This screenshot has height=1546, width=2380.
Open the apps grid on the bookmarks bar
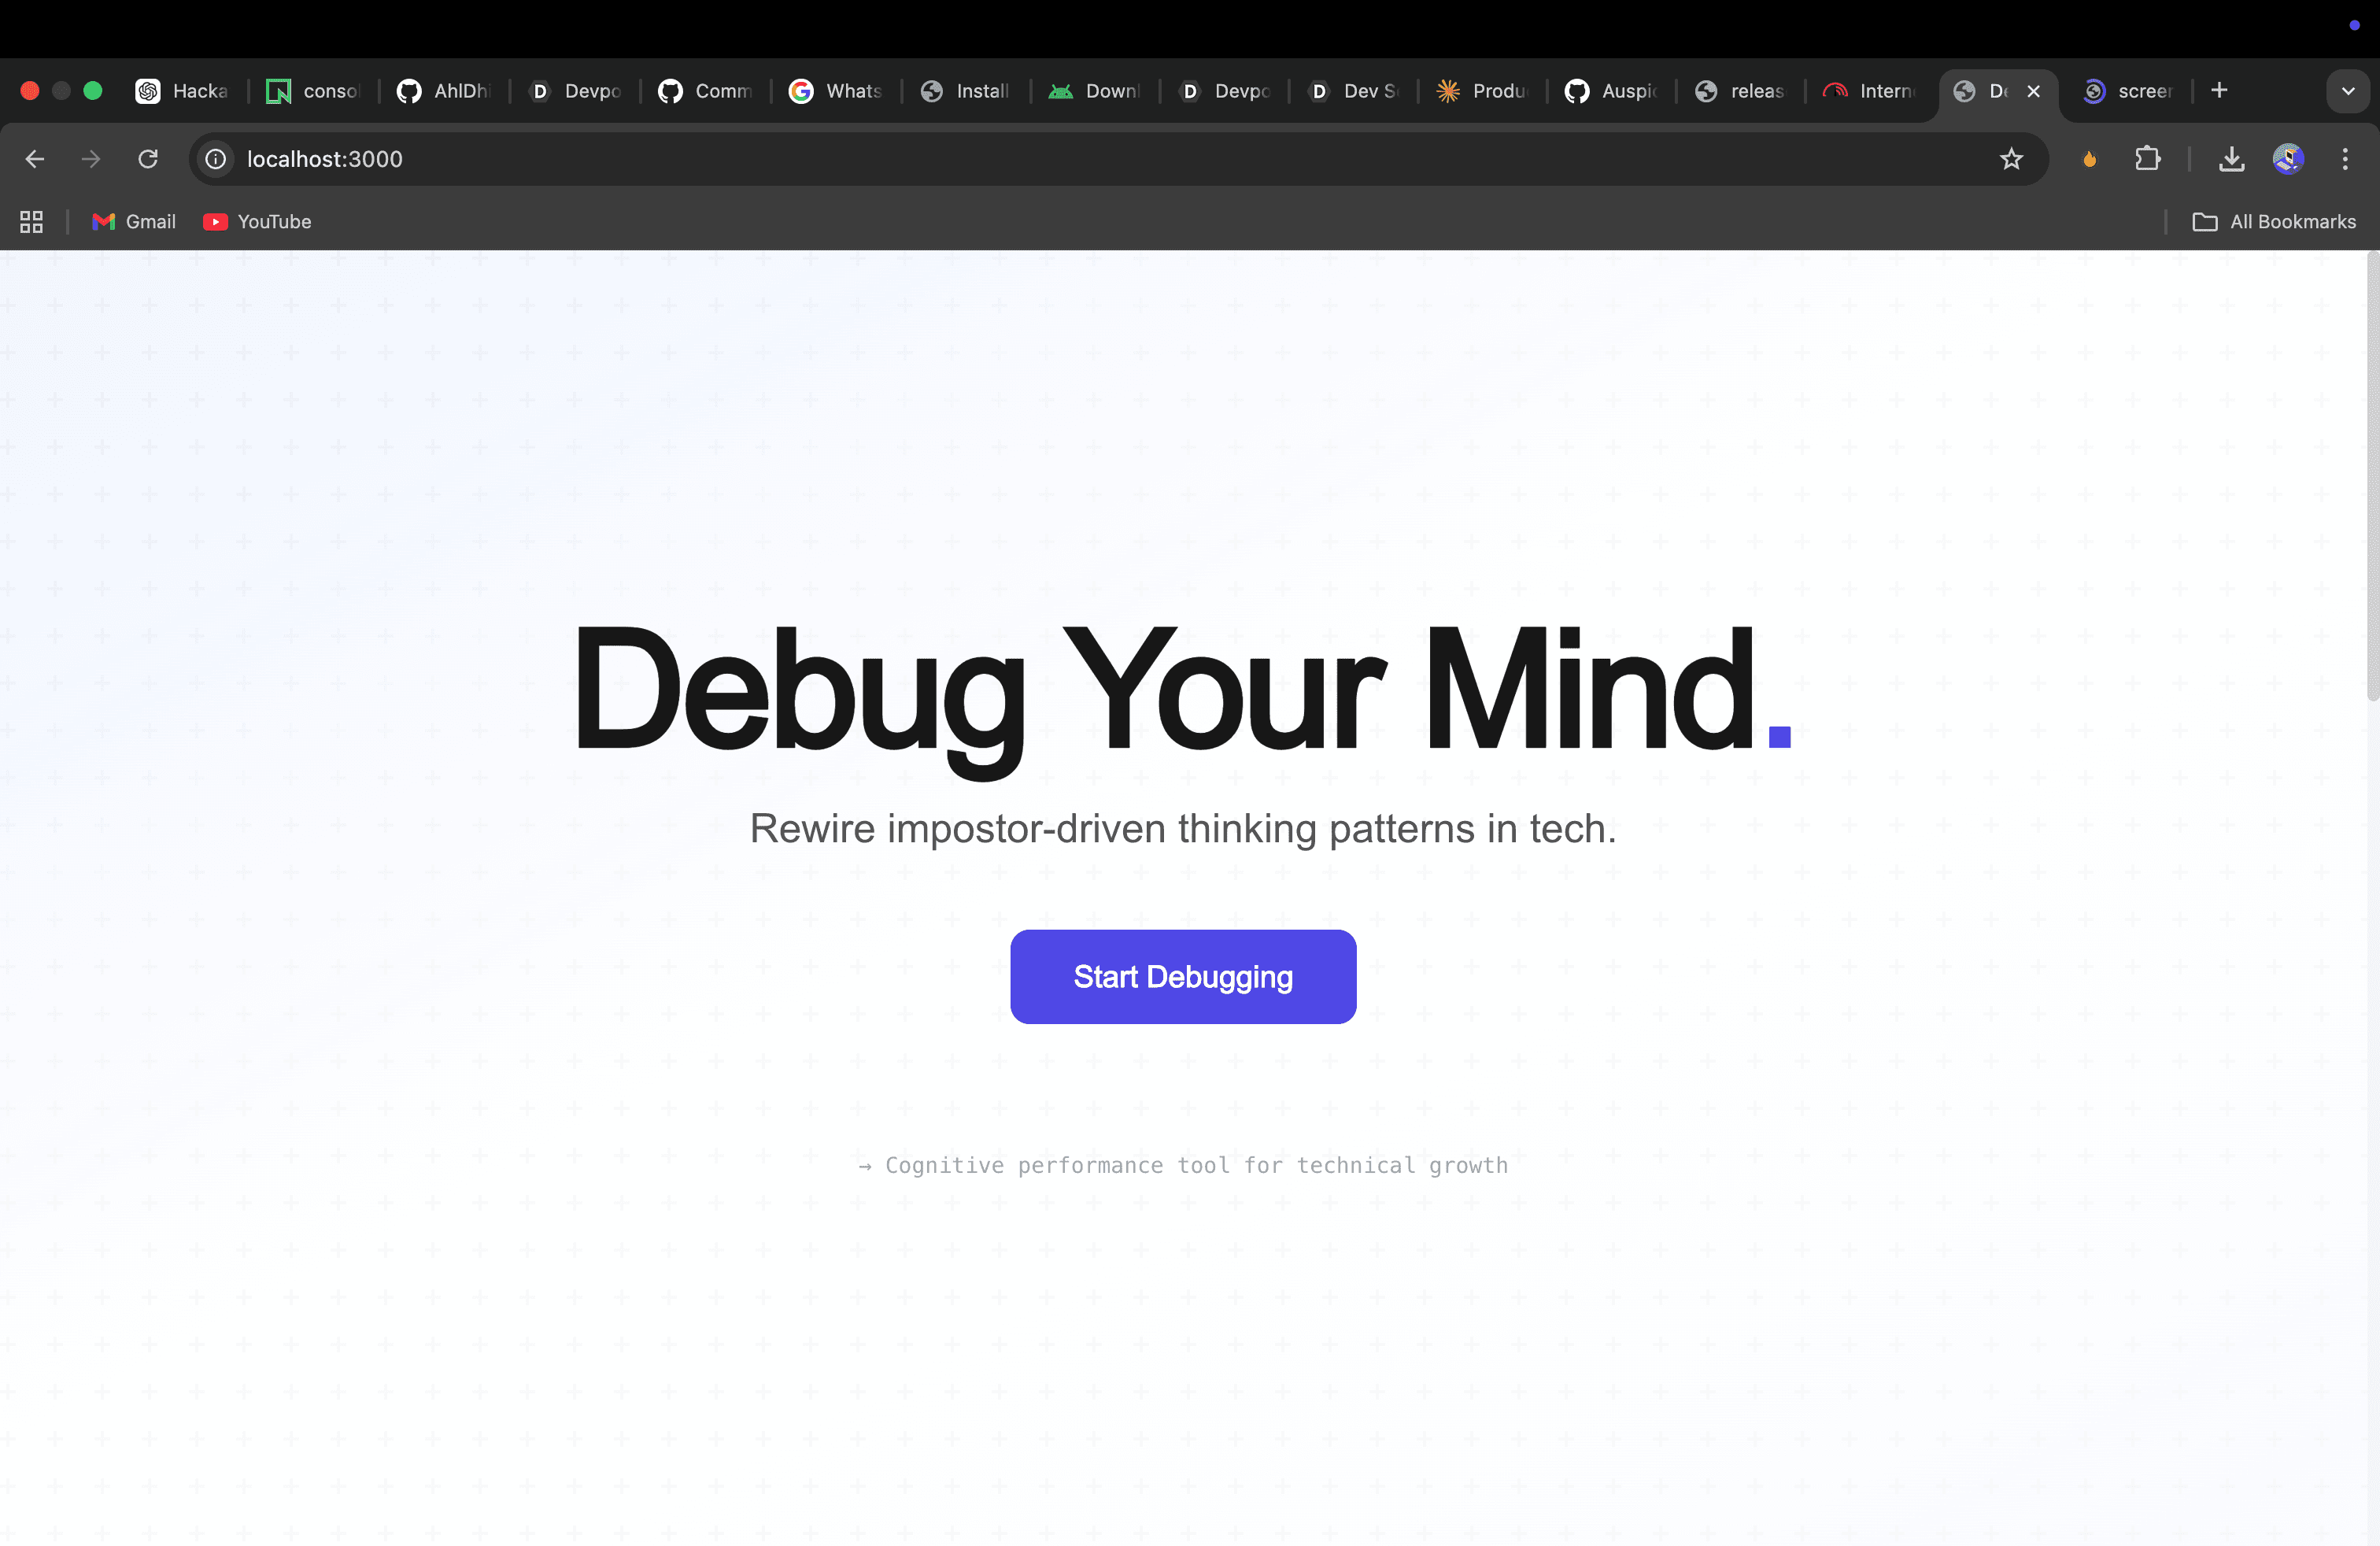click(30, 221)
